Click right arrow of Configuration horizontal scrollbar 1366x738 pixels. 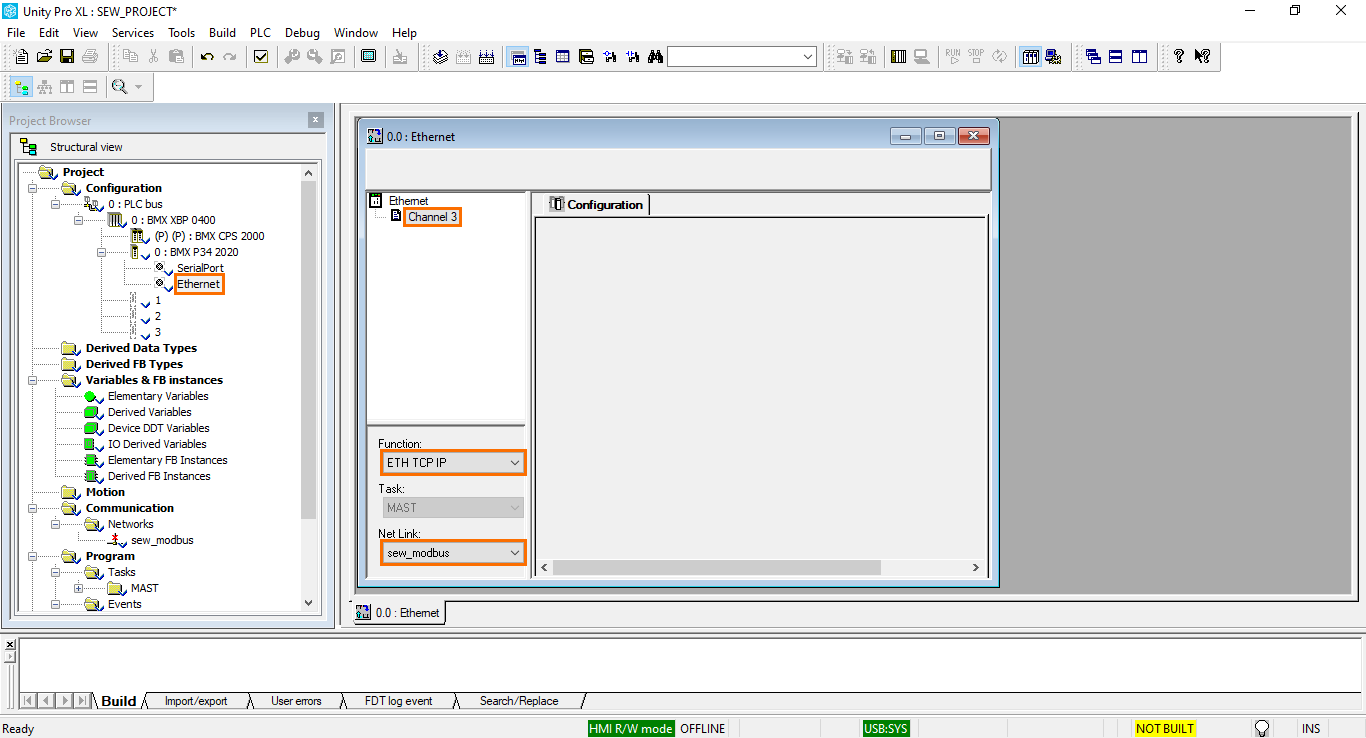tap(976, 567)
